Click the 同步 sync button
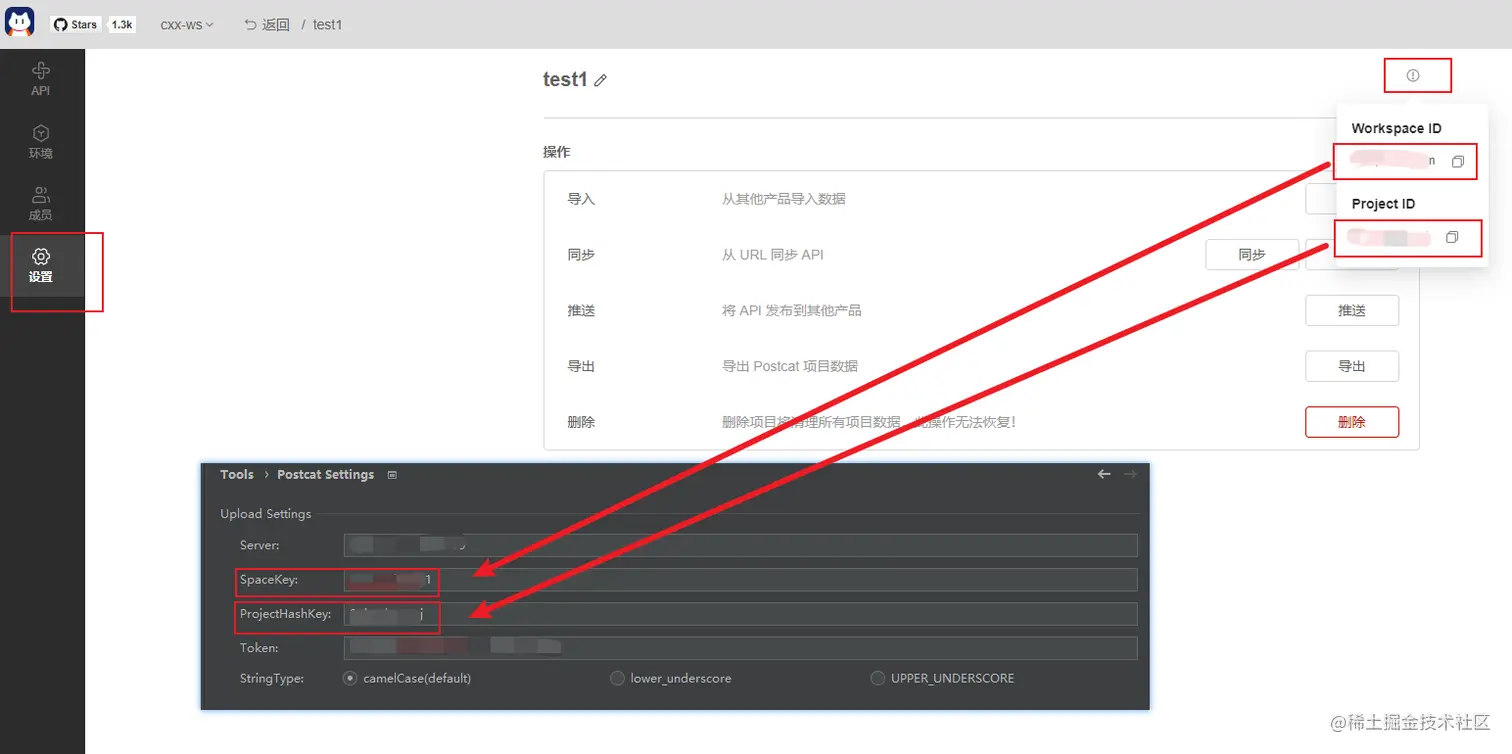The image size is (1512, 754). click(1252, 255)
